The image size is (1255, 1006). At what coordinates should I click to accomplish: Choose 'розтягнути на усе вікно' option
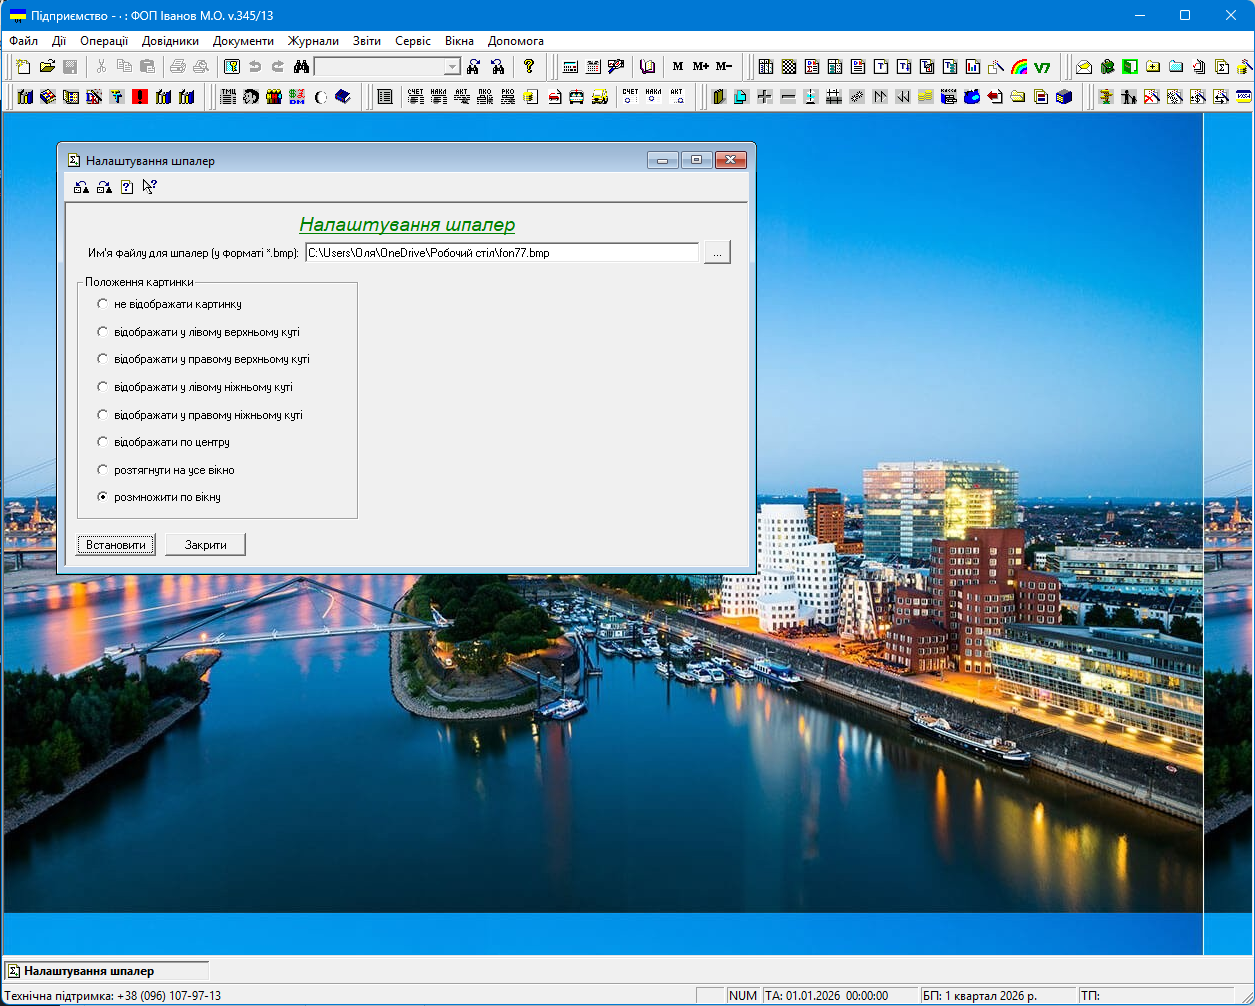pyautogui.click(x=102, y=470)
